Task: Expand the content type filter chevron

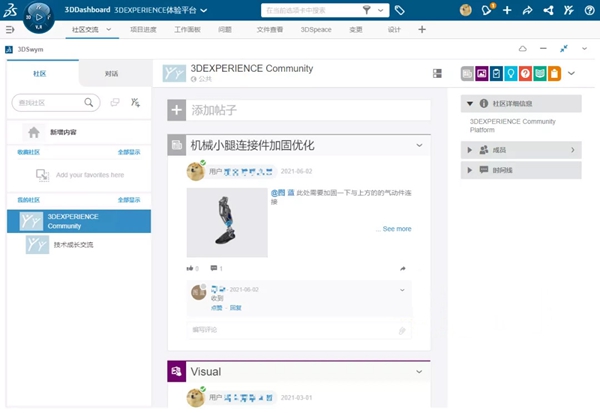Action: pos(571,73)
